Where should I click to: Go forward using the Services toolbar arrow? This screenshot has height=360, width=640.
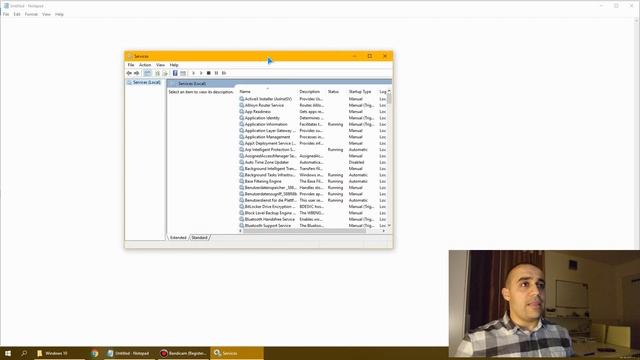click(137, 73)
